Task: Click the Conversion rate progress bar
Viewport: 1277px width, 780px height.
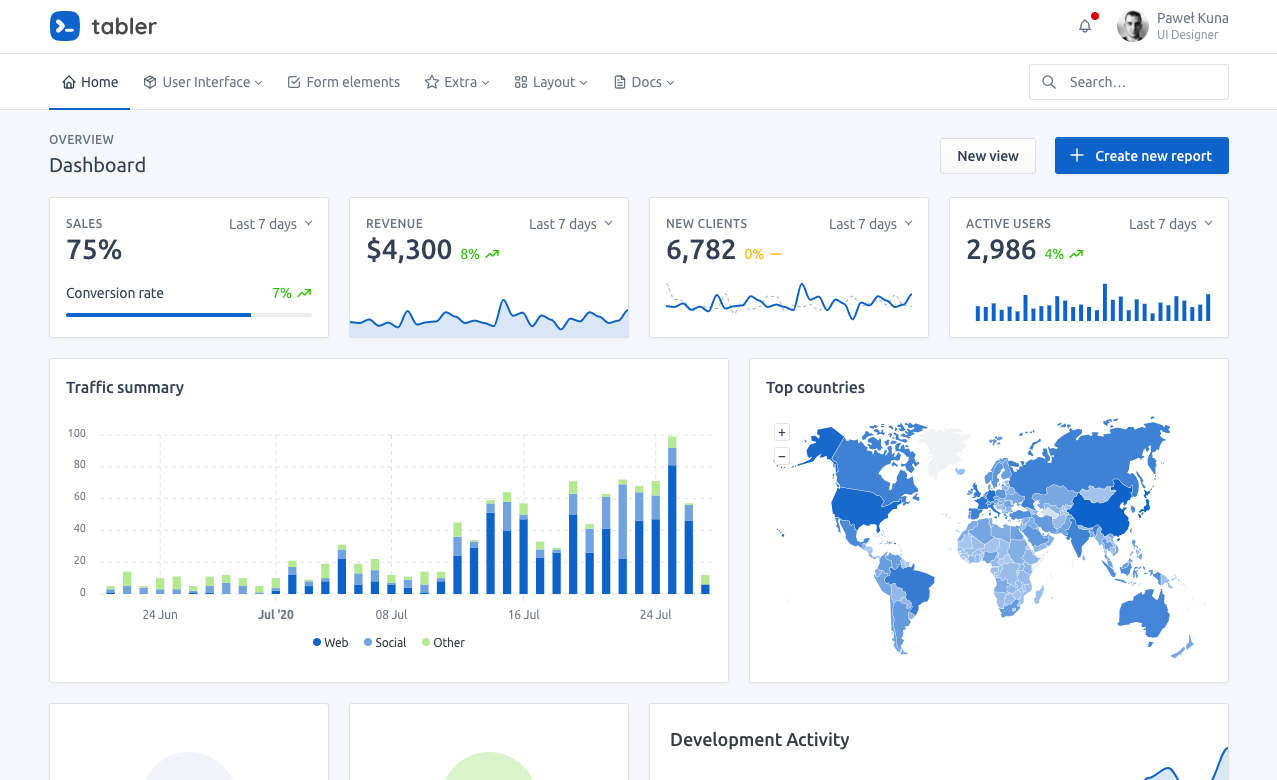Action: tap(189, 314)
